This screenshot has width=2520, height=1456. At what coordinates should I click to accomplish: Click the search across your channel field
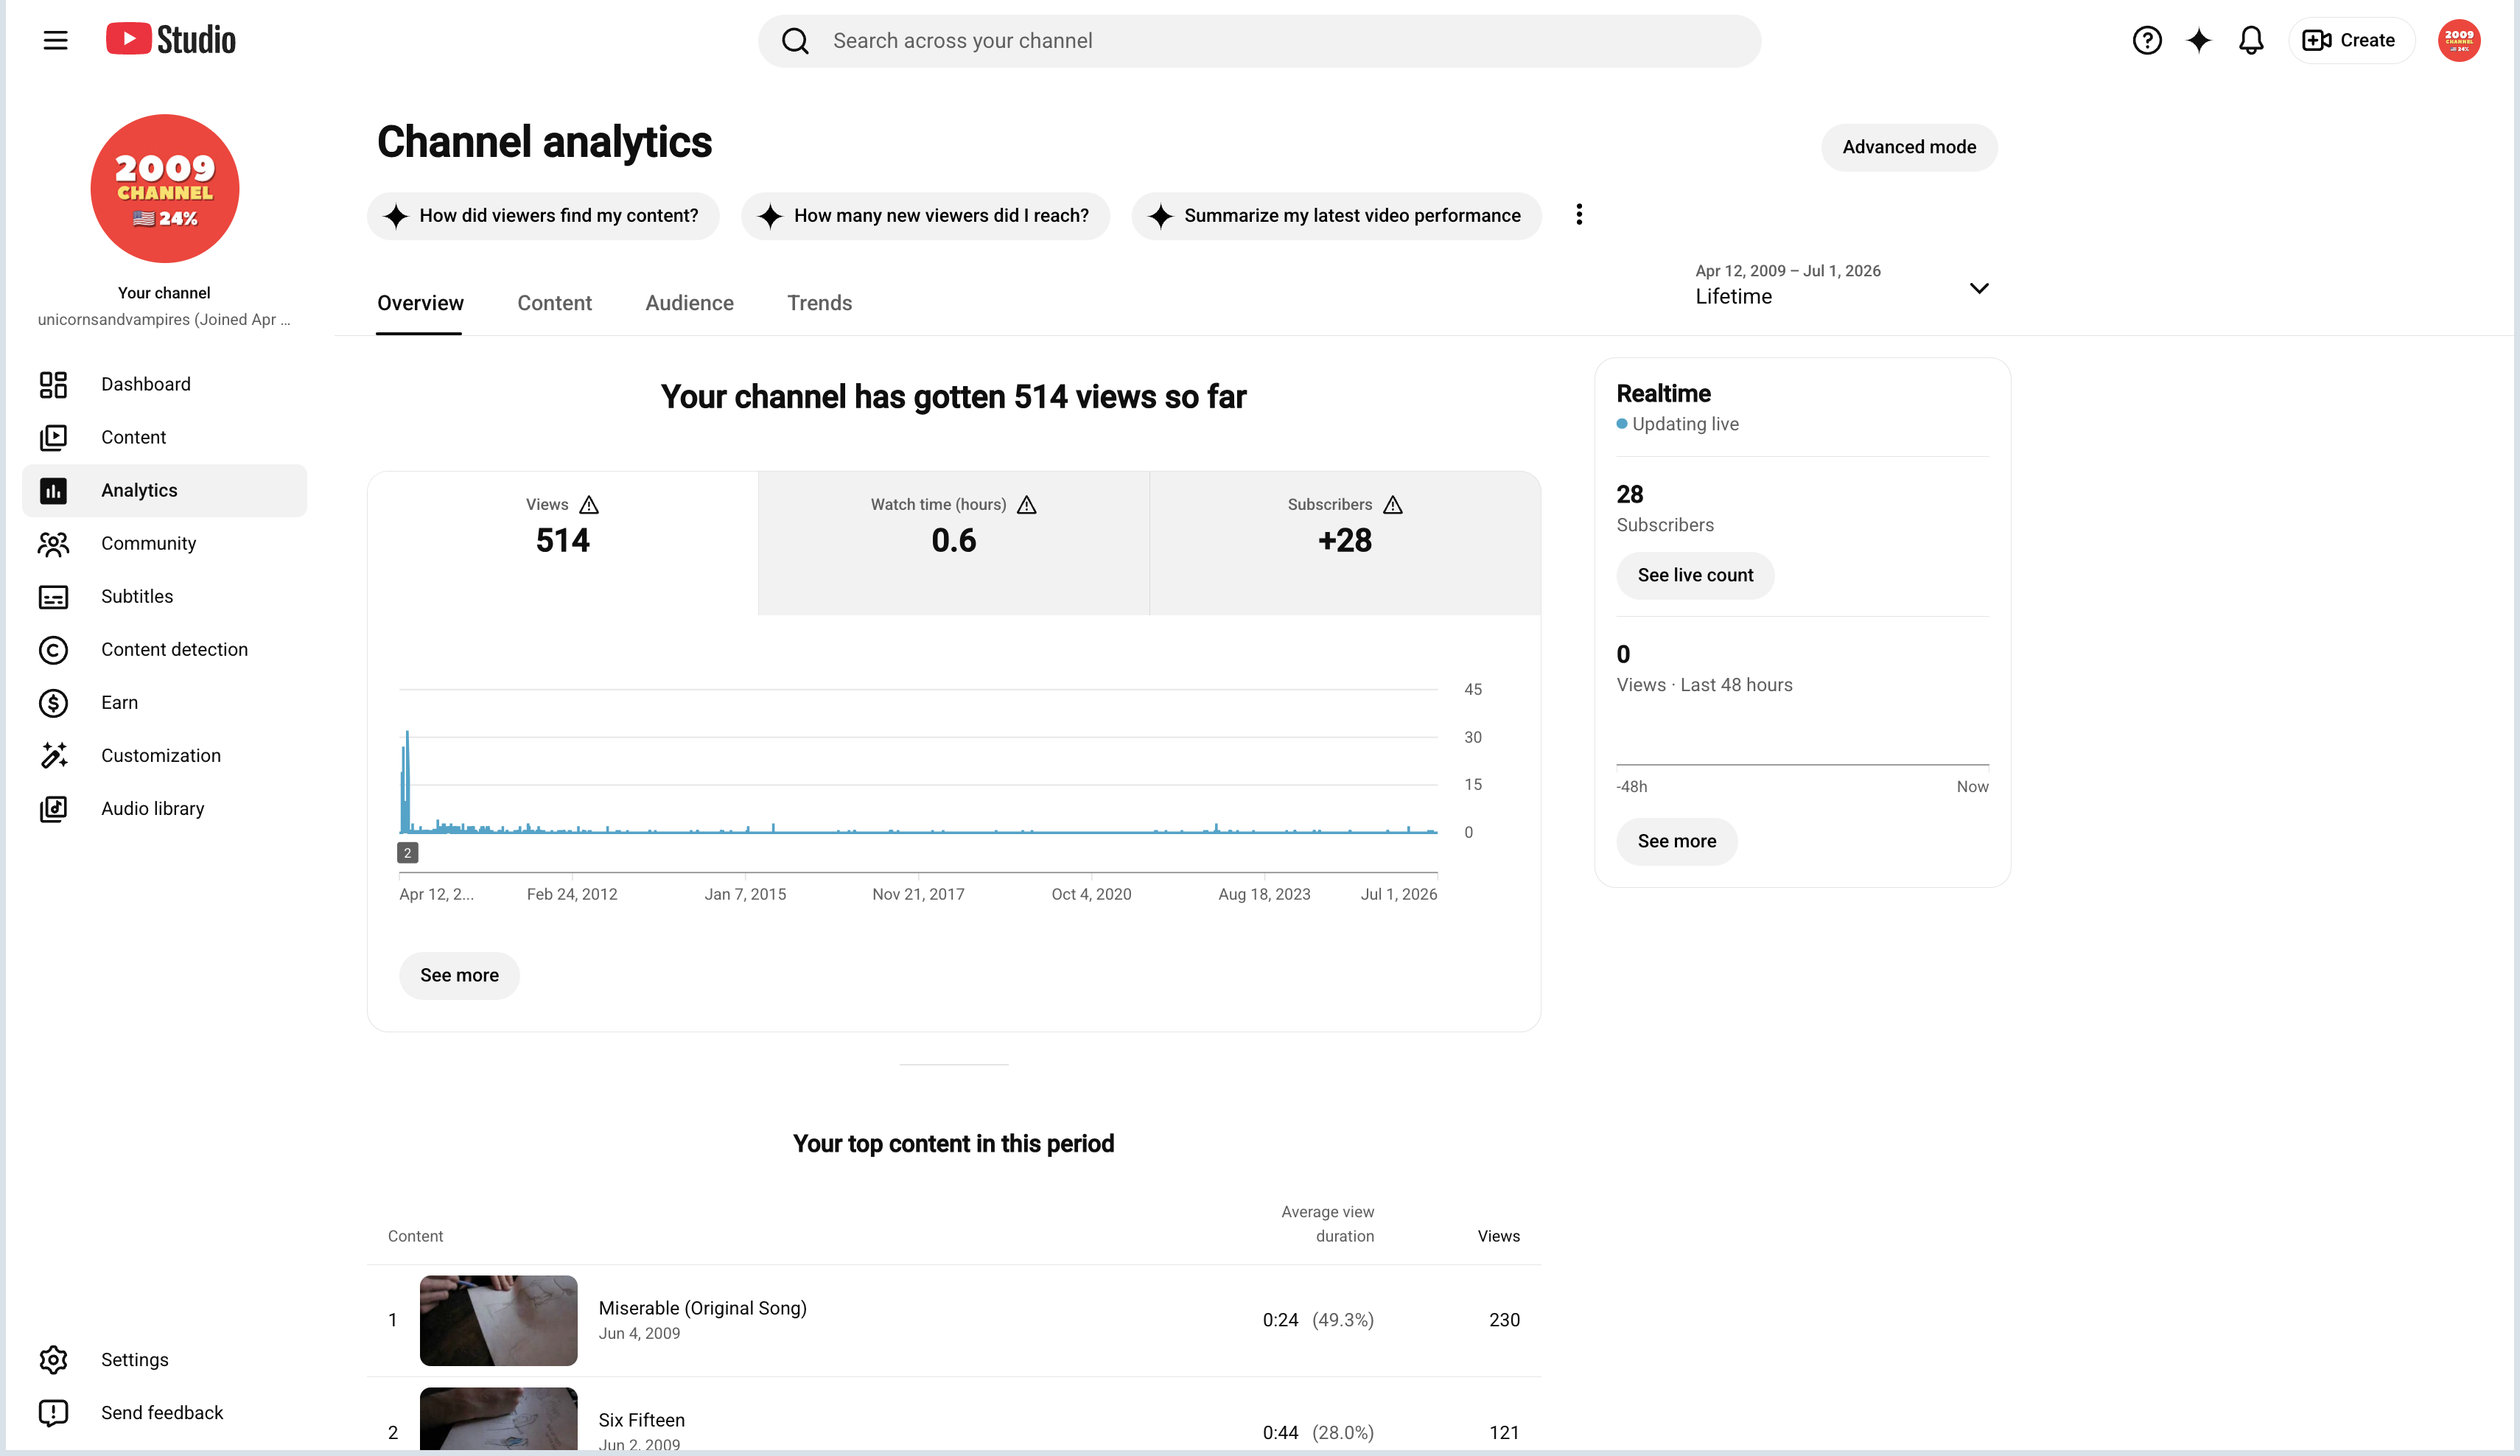point(1259,41)
